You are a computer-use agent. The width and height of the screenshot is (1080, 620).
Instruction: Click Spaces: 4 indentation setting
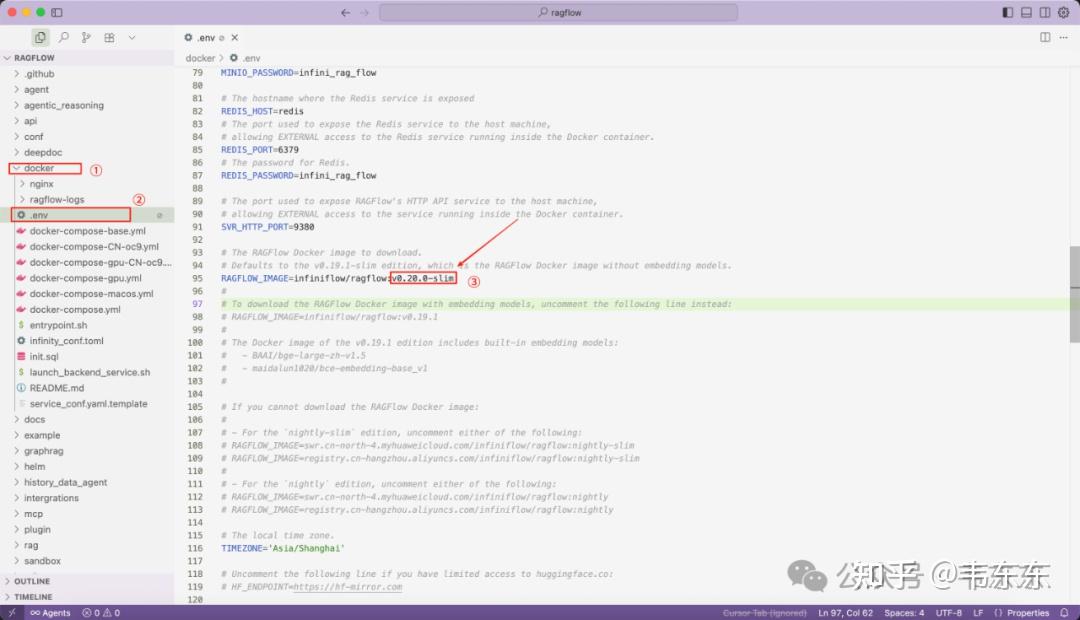coord(903,612)
